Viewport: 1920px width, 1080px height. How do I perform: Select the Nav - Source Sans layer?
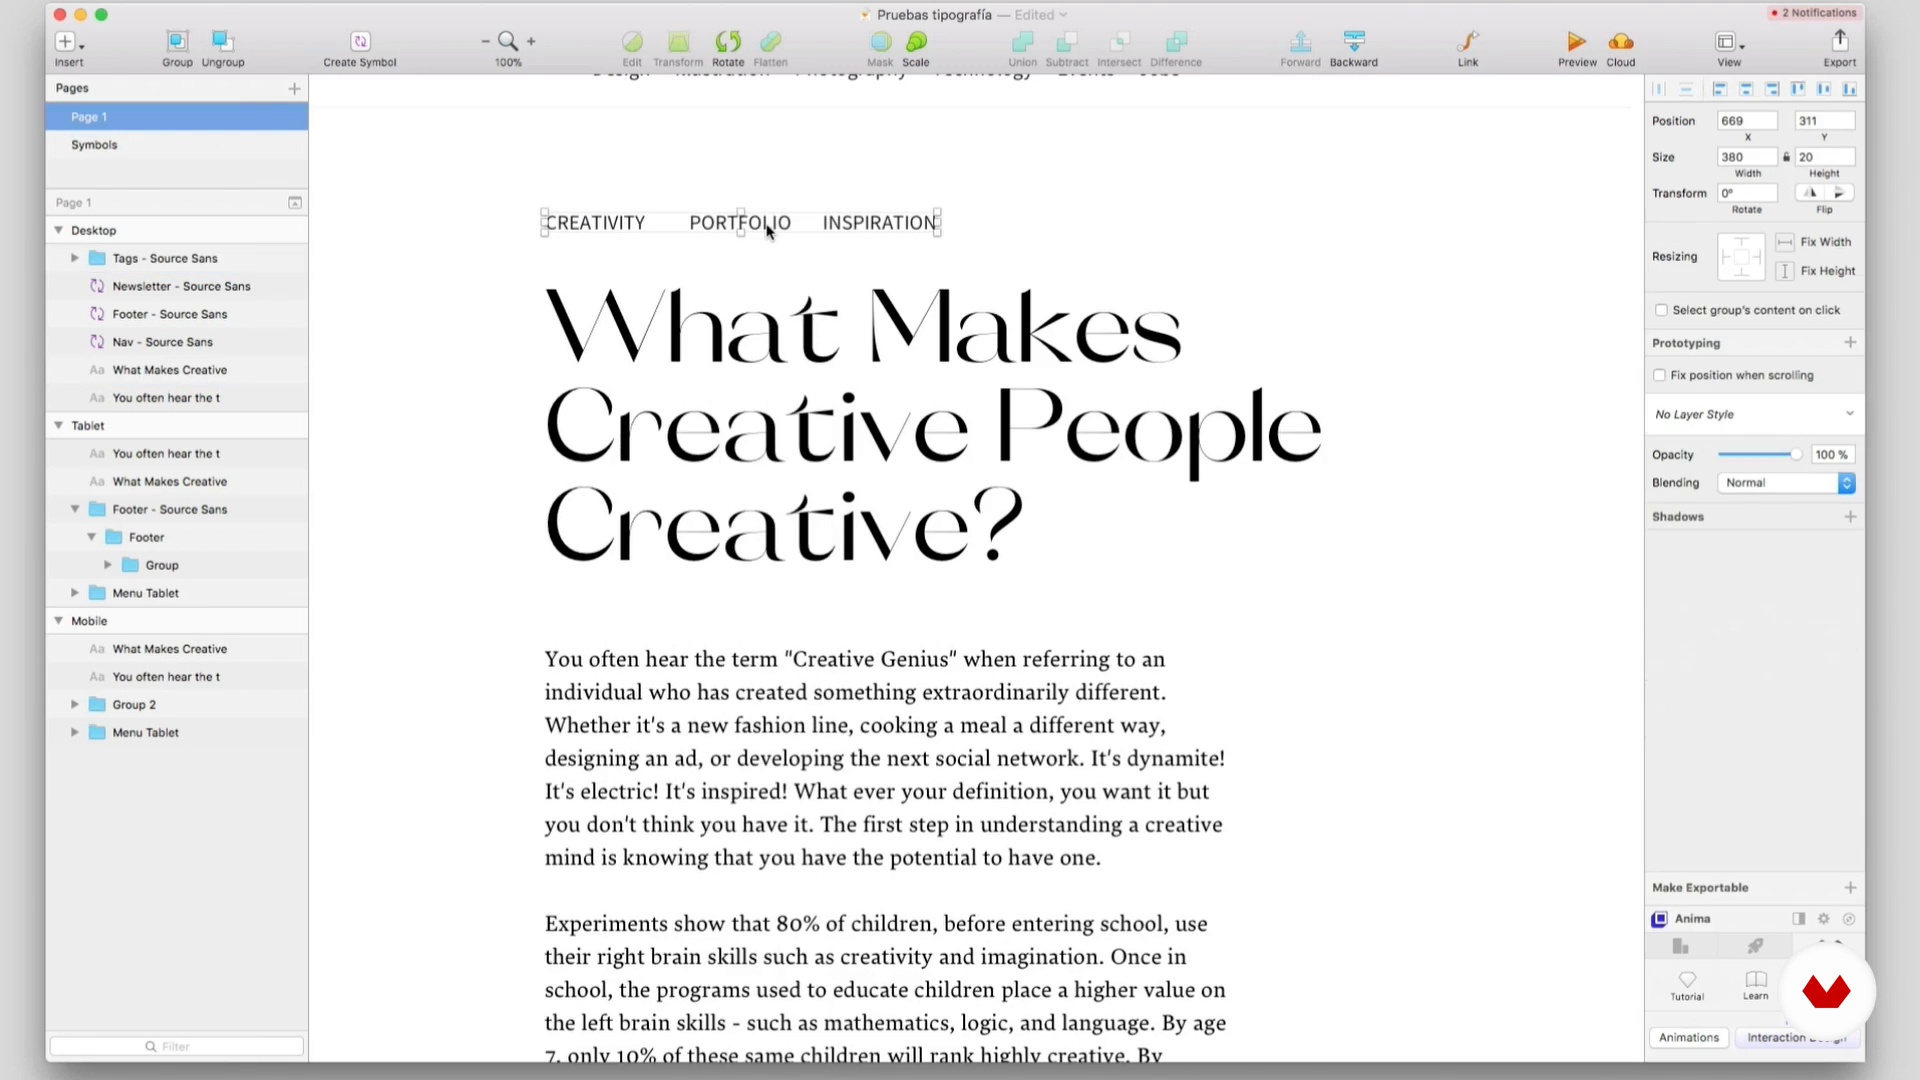click(x=176, y=342)
